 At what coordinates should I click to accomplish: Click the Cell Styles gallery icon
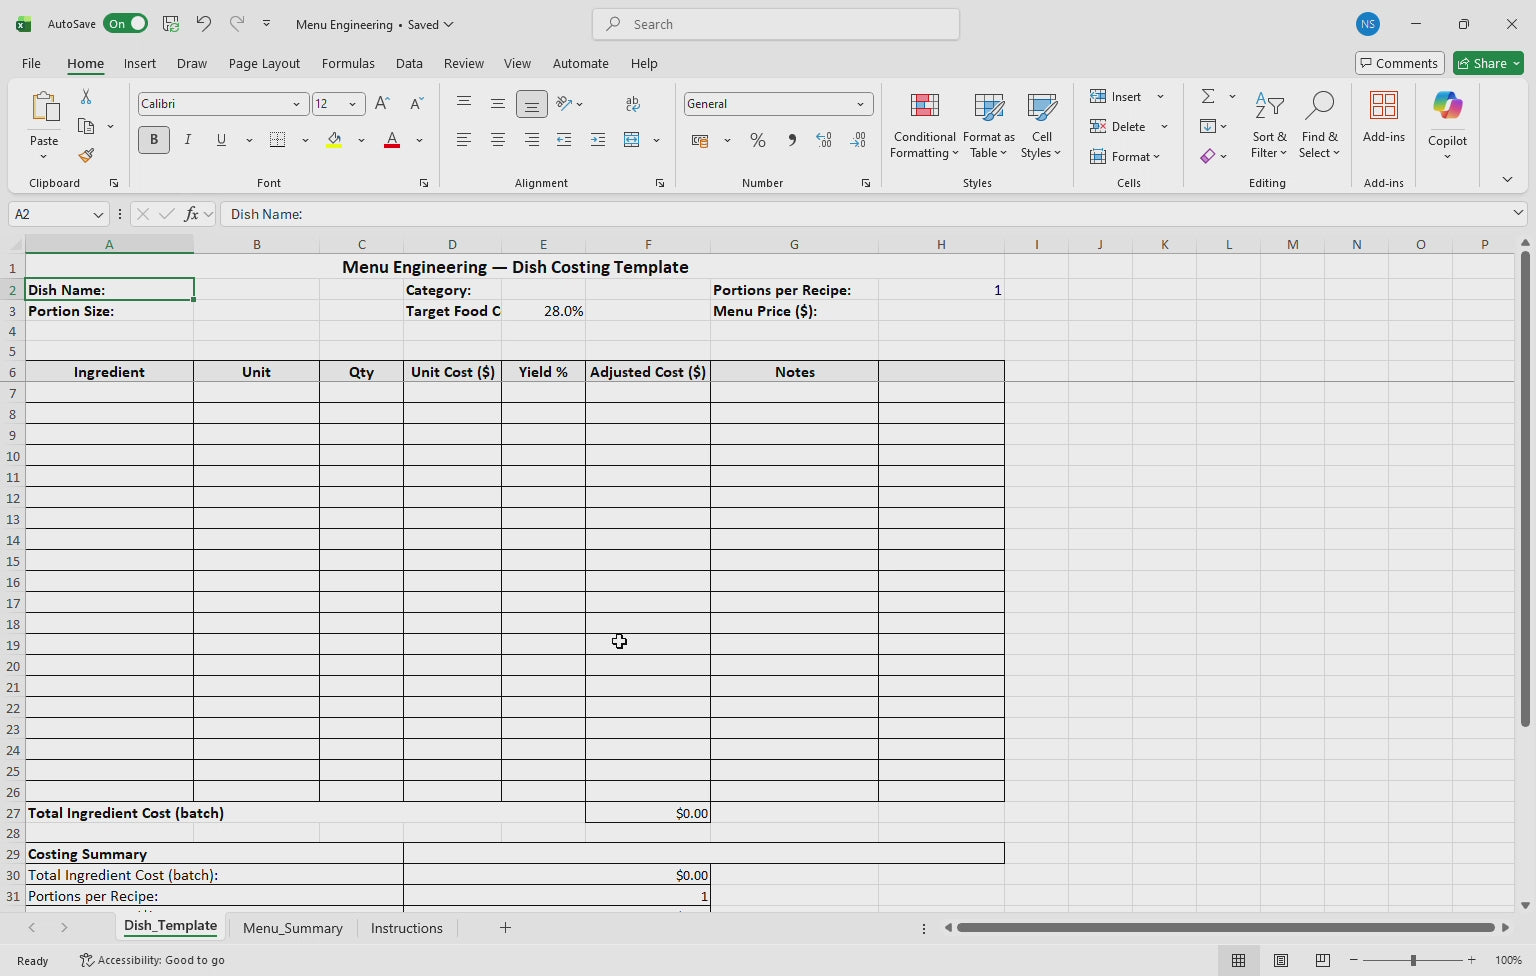pyautogui.click(x=1041, y=120)
